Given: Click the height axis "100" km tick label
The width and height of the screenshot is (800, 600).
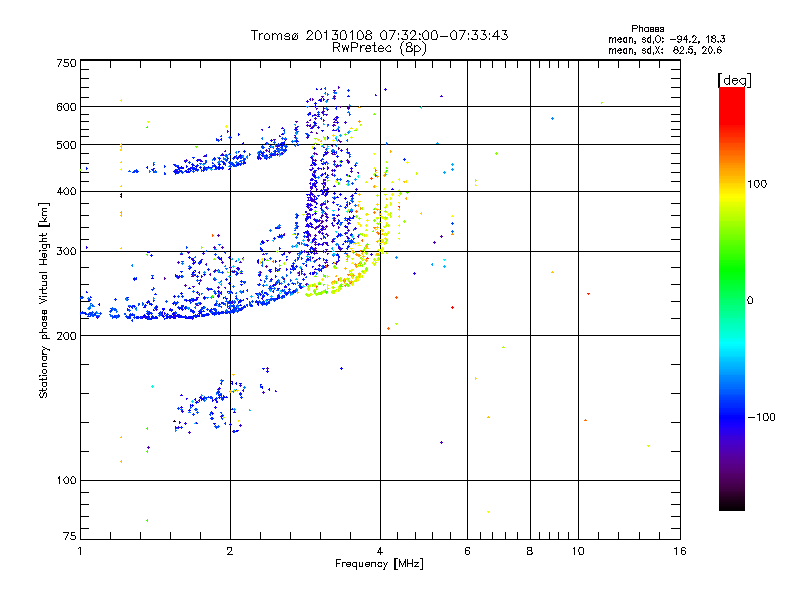Looking at the screenshot, I should (66, 480).
